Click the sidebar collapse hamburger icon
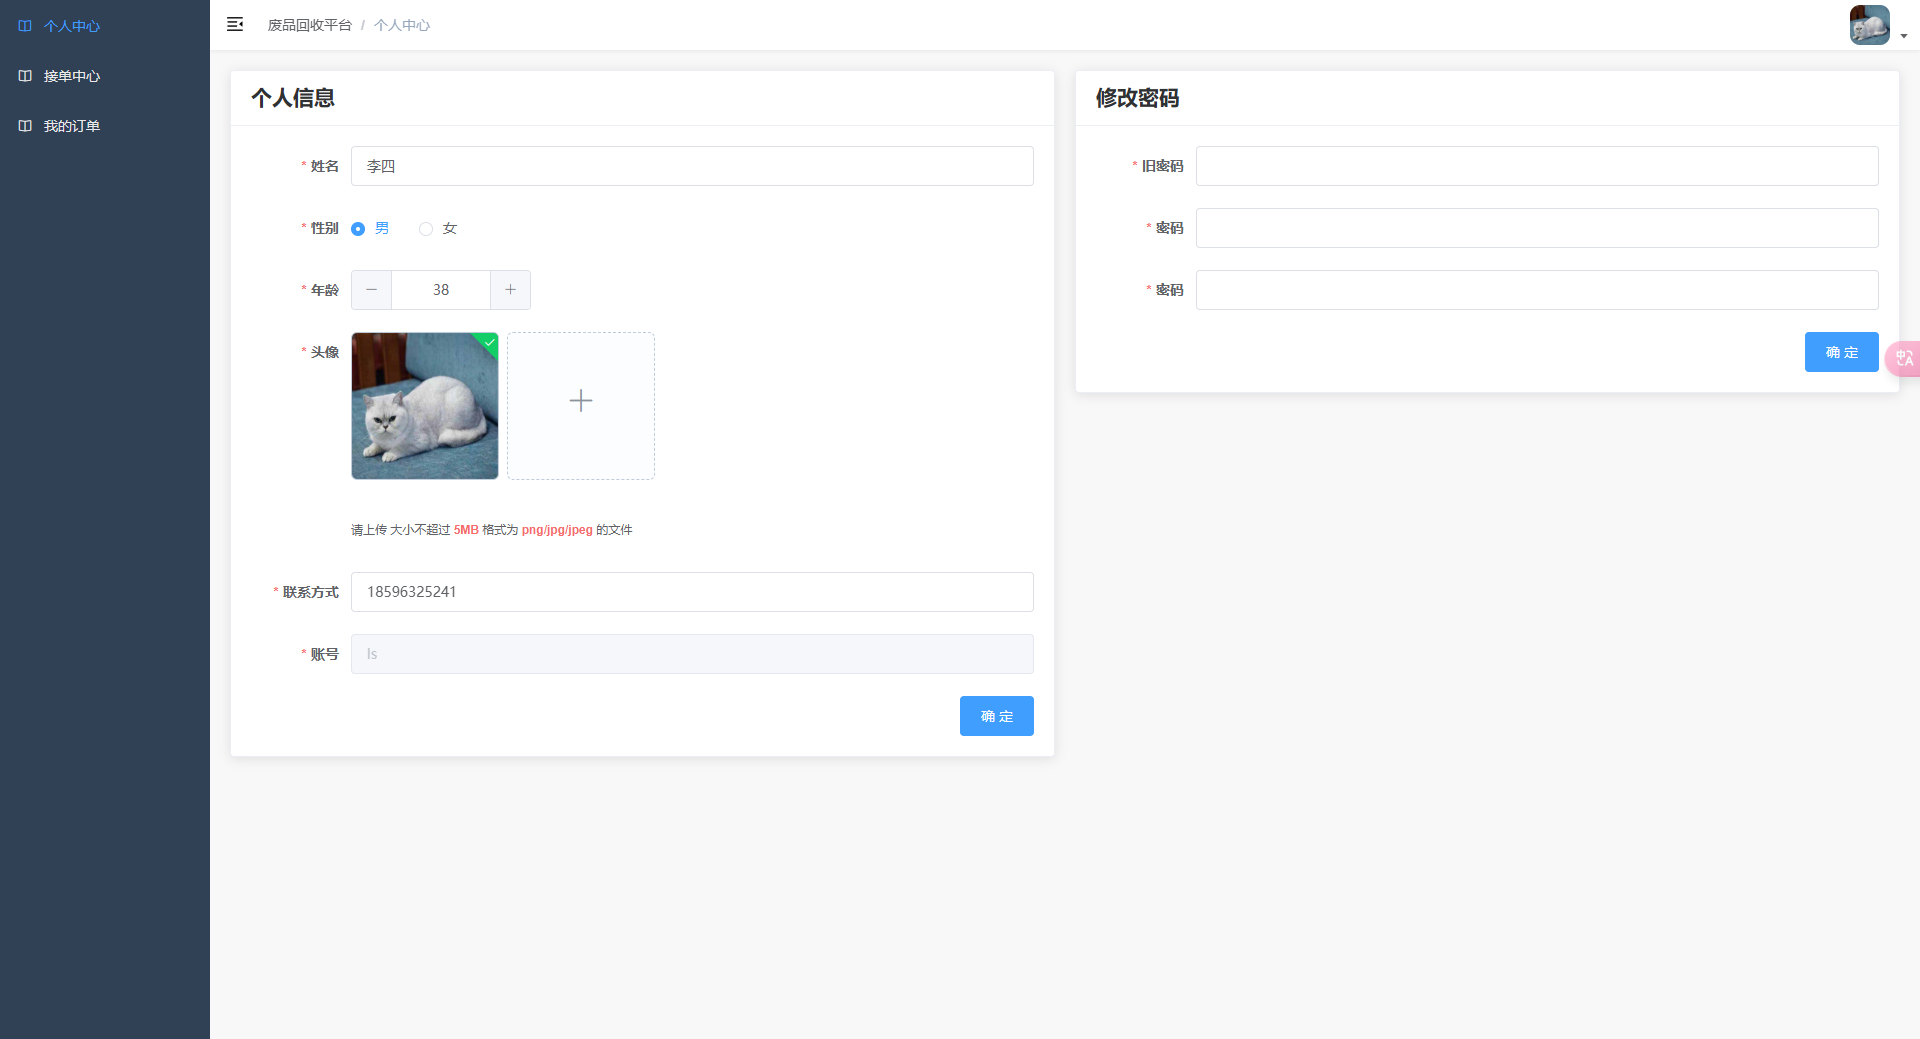Viewport: 1920px width, 1039px height. (235, 25)
